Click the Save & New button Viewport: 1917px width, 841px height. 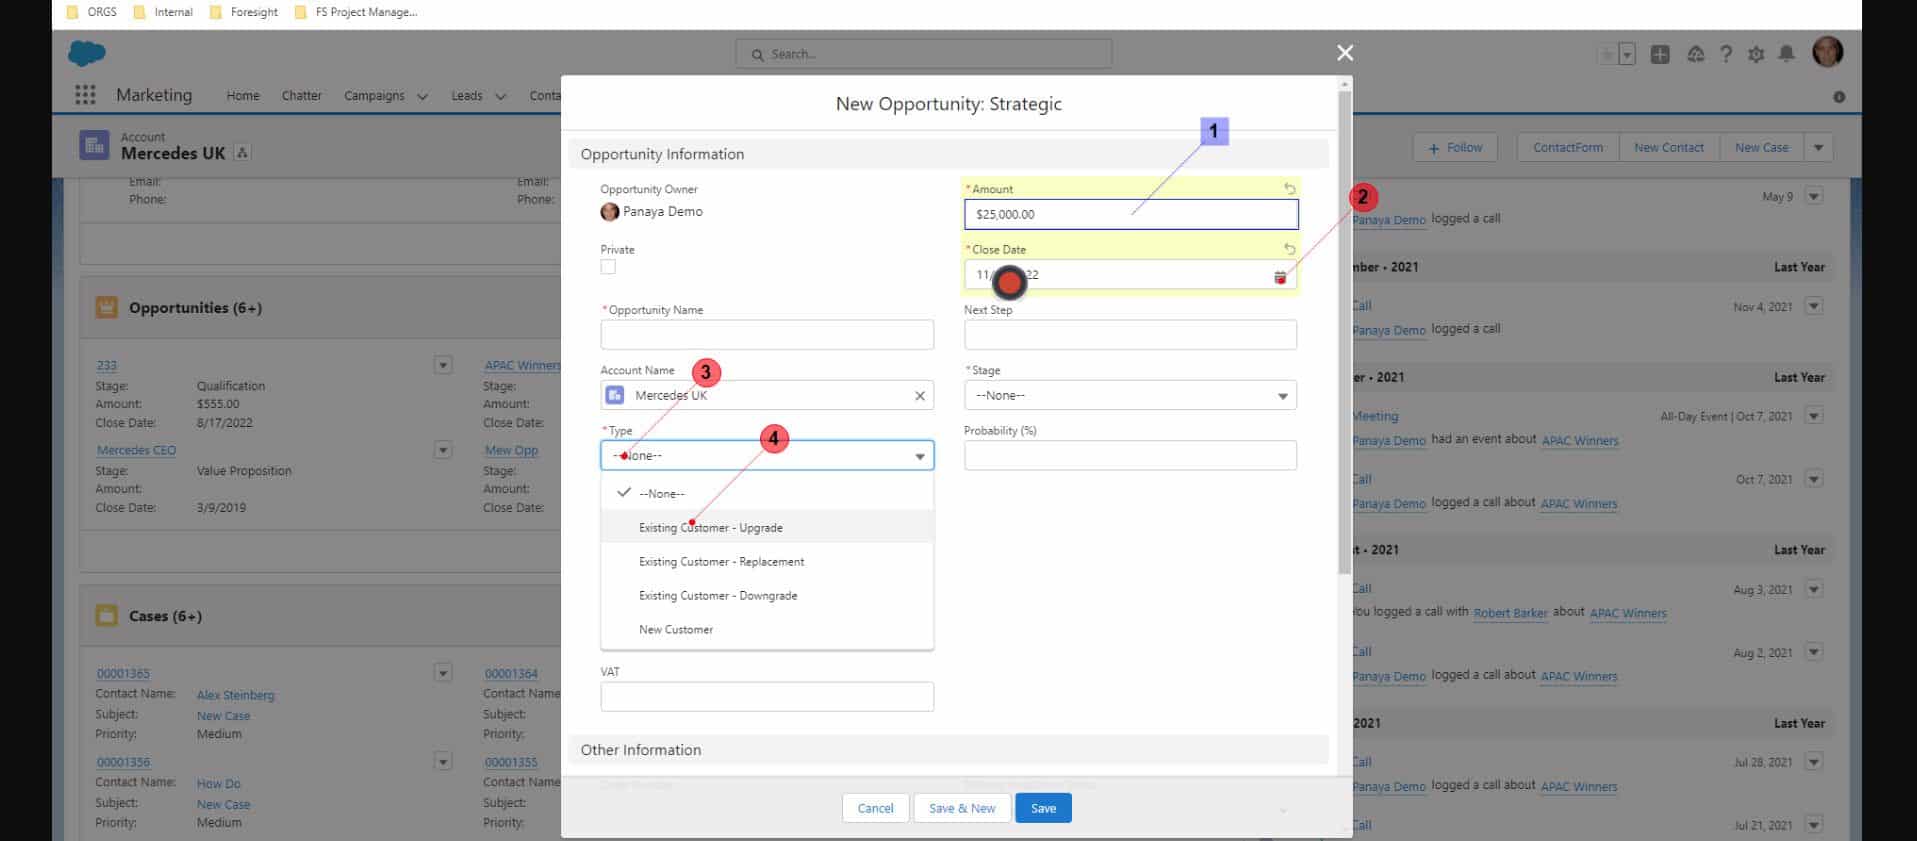tap(962, 808)
